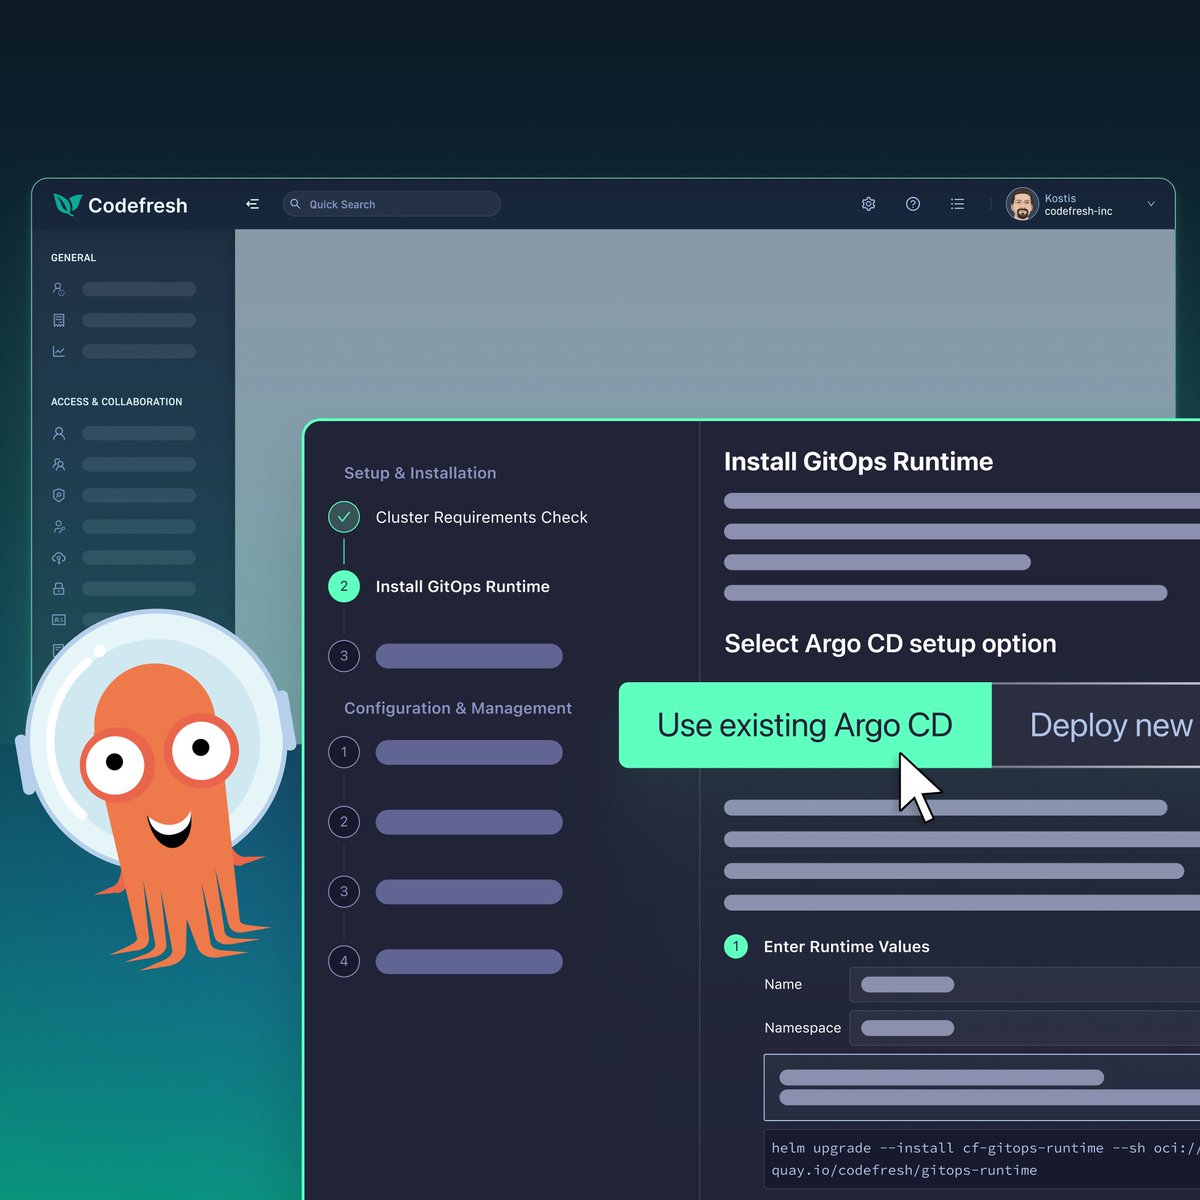1200x1200 pixels.
Task: Click the Install GitOps Runtime title
Action: (x=859, y=461)
